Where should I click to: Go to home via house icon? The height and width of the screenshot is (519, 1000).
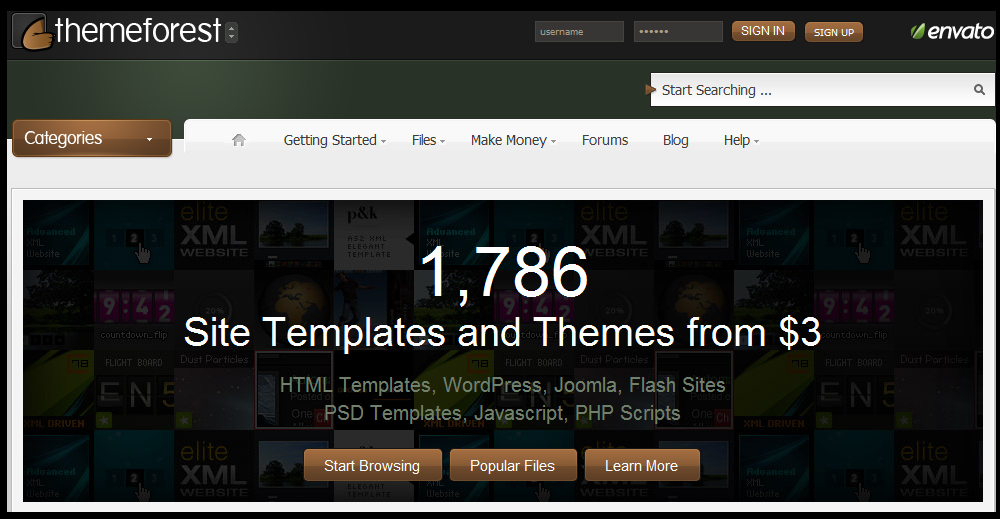coord(239,140)
